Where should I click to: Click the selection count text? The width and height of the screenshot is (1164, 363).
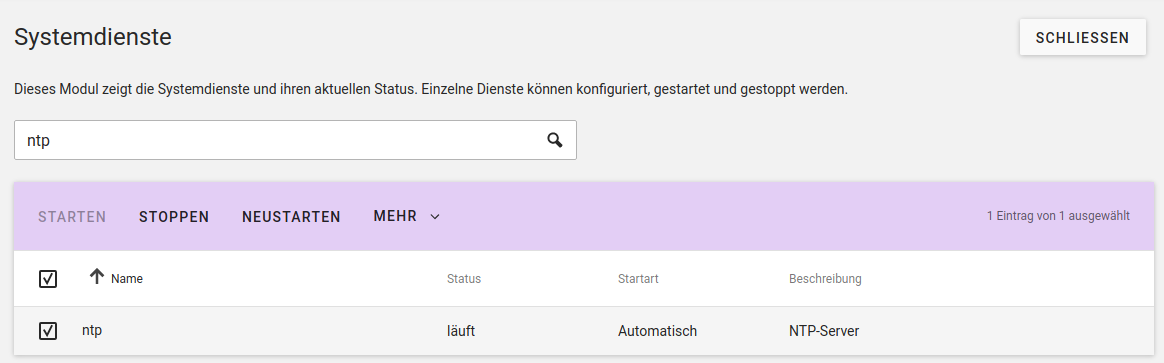[x=1059, y=217]
